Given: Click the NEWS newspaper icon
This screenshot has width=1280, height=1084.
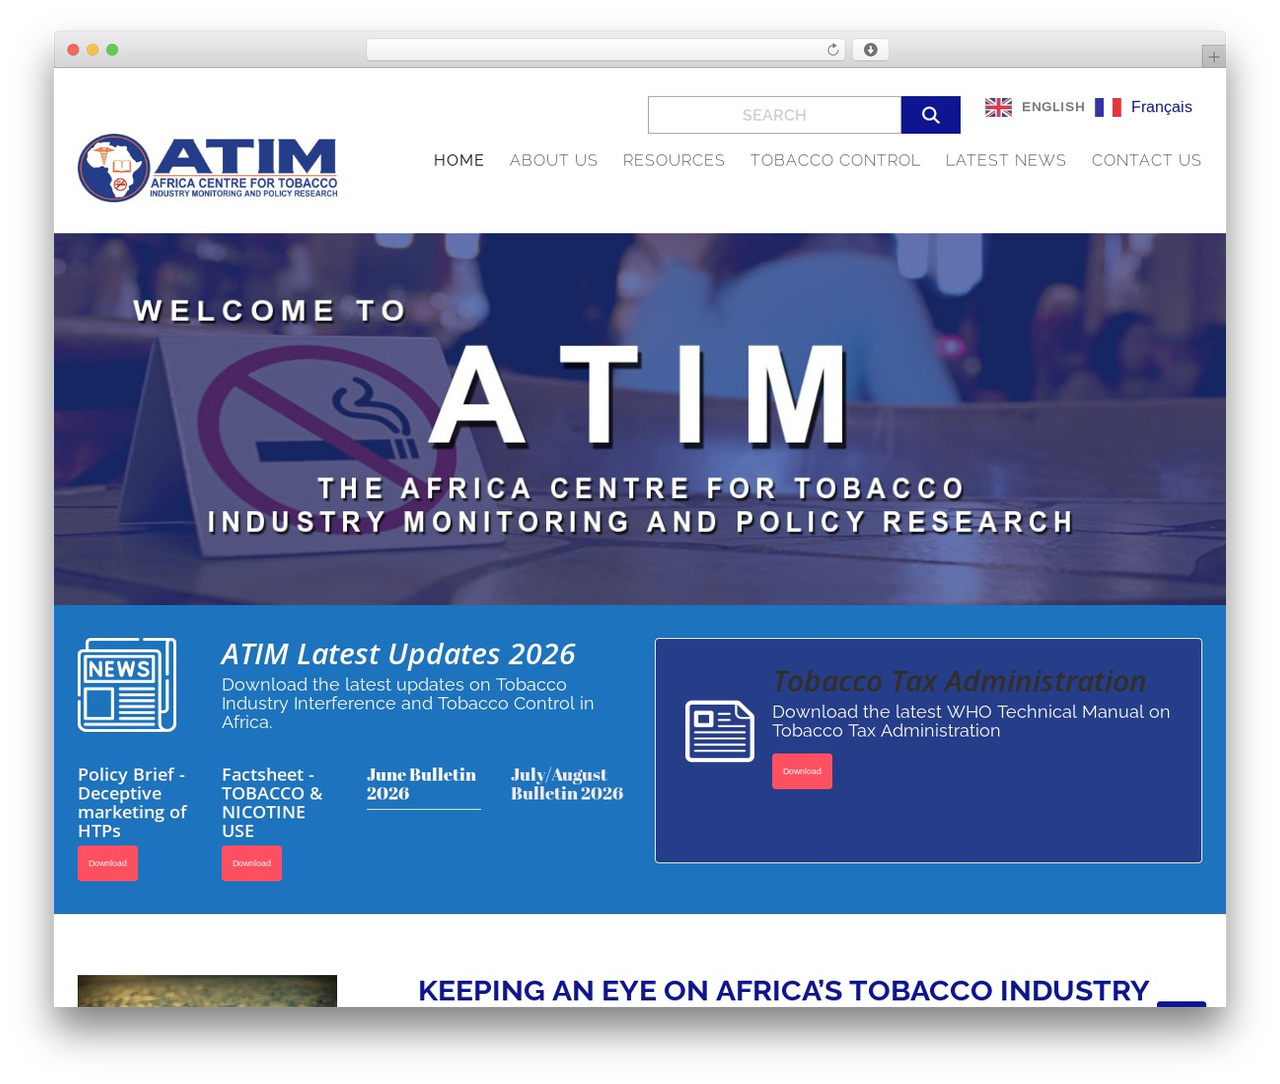Looking at the screenshot, I should 127,685.
